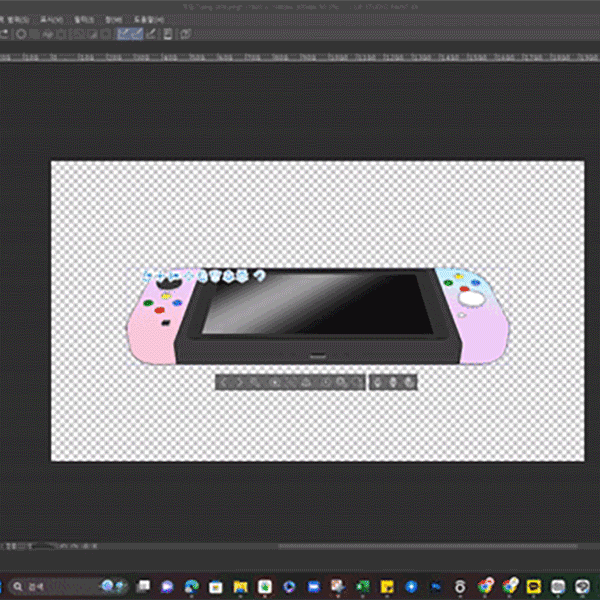Click the first icon in the right launcher group
The height and width of the screenshot is (600, 600).
click(377, 382)
